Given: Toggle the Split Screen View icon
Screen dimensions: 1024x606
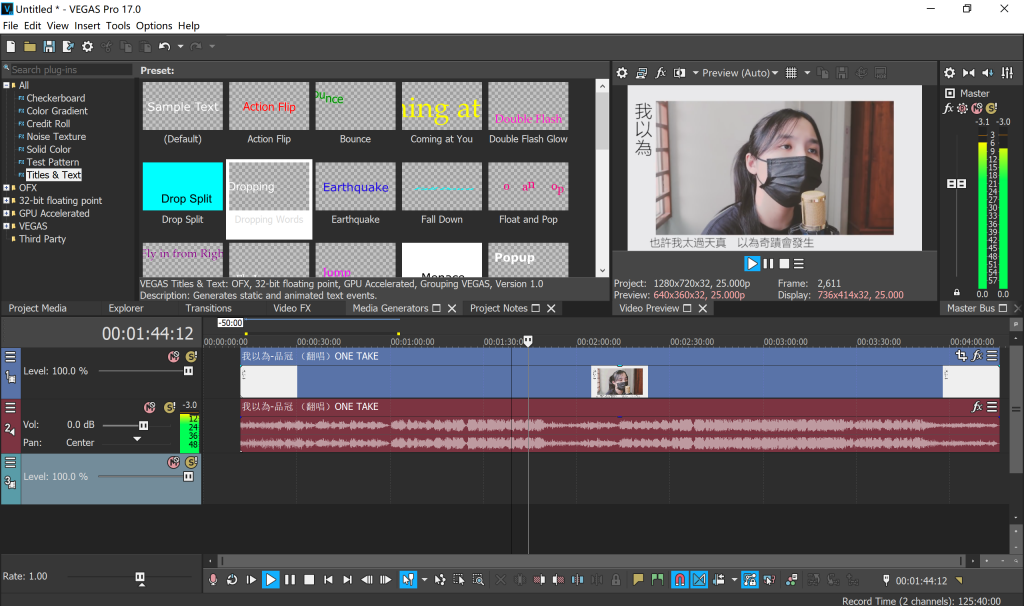Looking at the screenshot, I should (x=679, y=72).
